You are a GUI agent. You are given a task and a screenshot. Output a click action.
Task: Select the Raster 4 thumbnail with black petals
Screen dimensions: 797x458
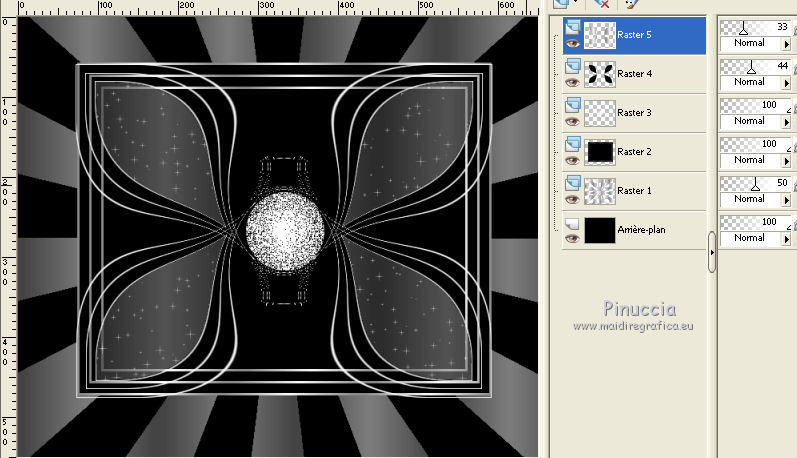(600, 74)
